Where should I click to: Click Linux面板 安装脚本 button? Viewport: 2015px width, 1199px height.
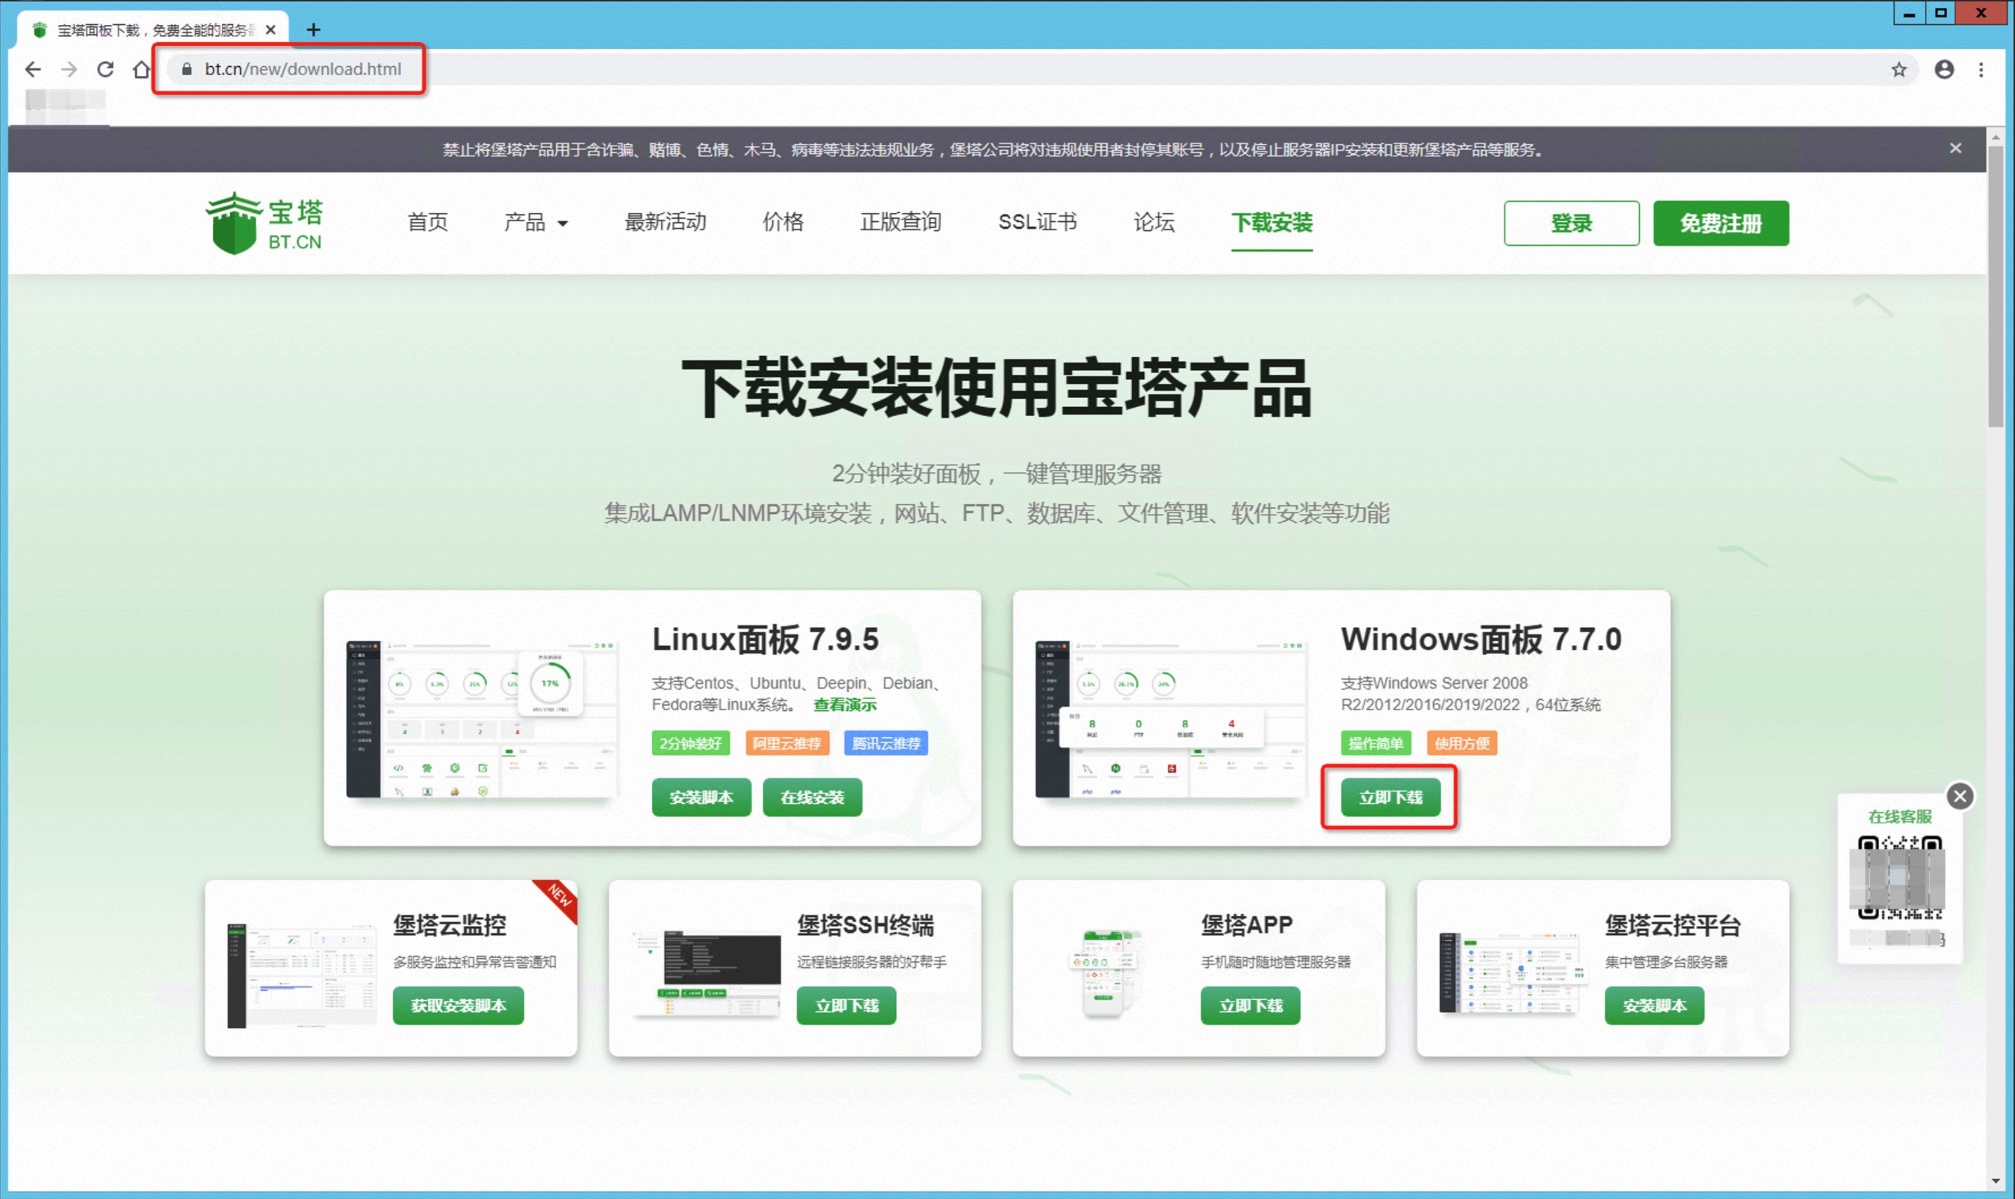pyautogui.click(x=701, y=797)
